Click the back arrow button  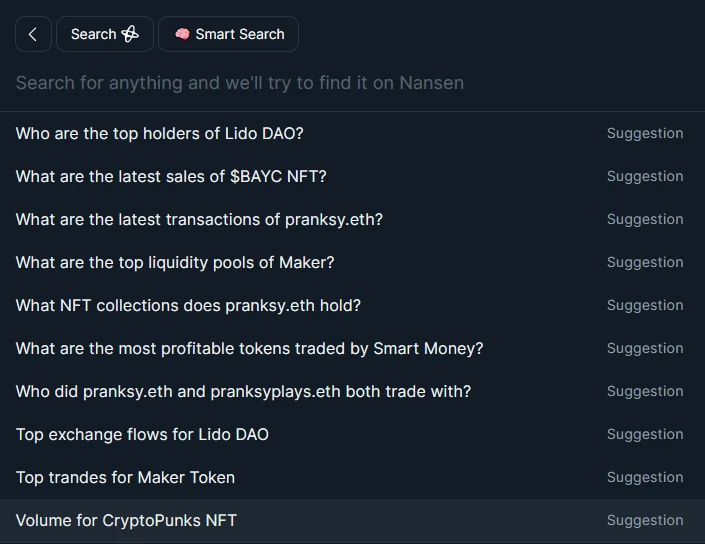(32, 34)
